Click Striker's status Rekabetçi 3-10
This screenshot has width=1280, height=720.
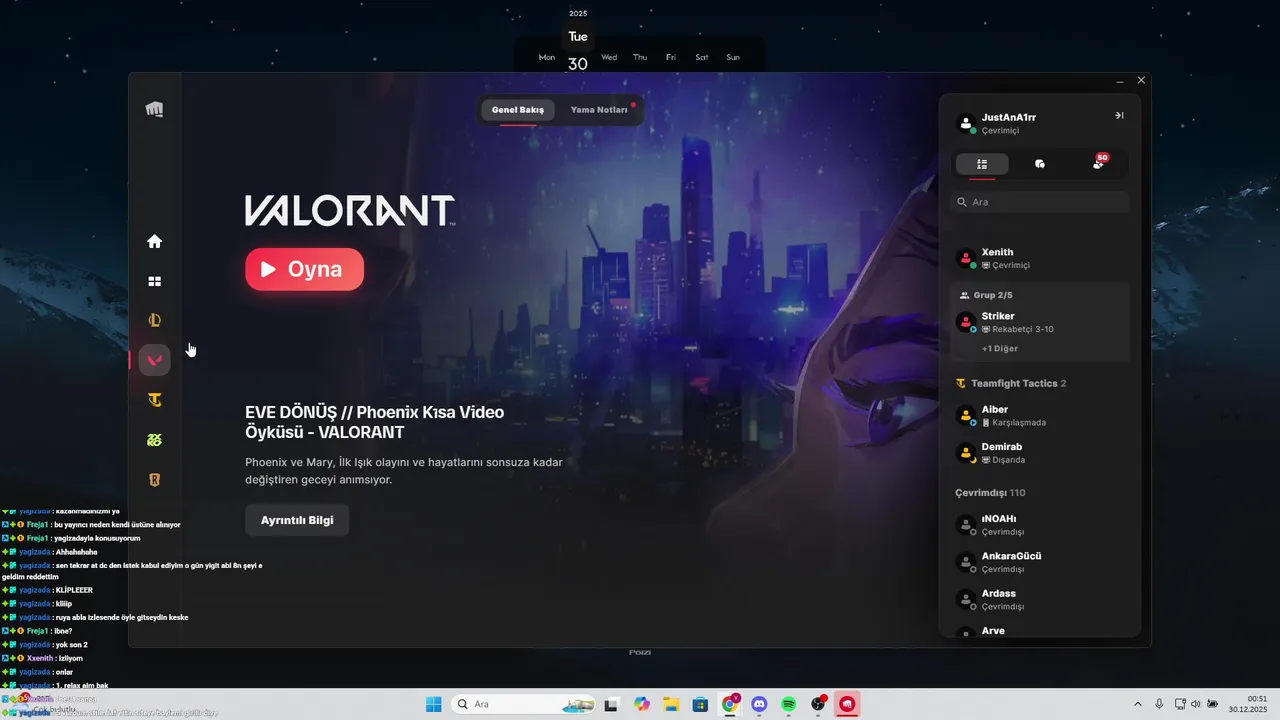(x=1017, y=329)
